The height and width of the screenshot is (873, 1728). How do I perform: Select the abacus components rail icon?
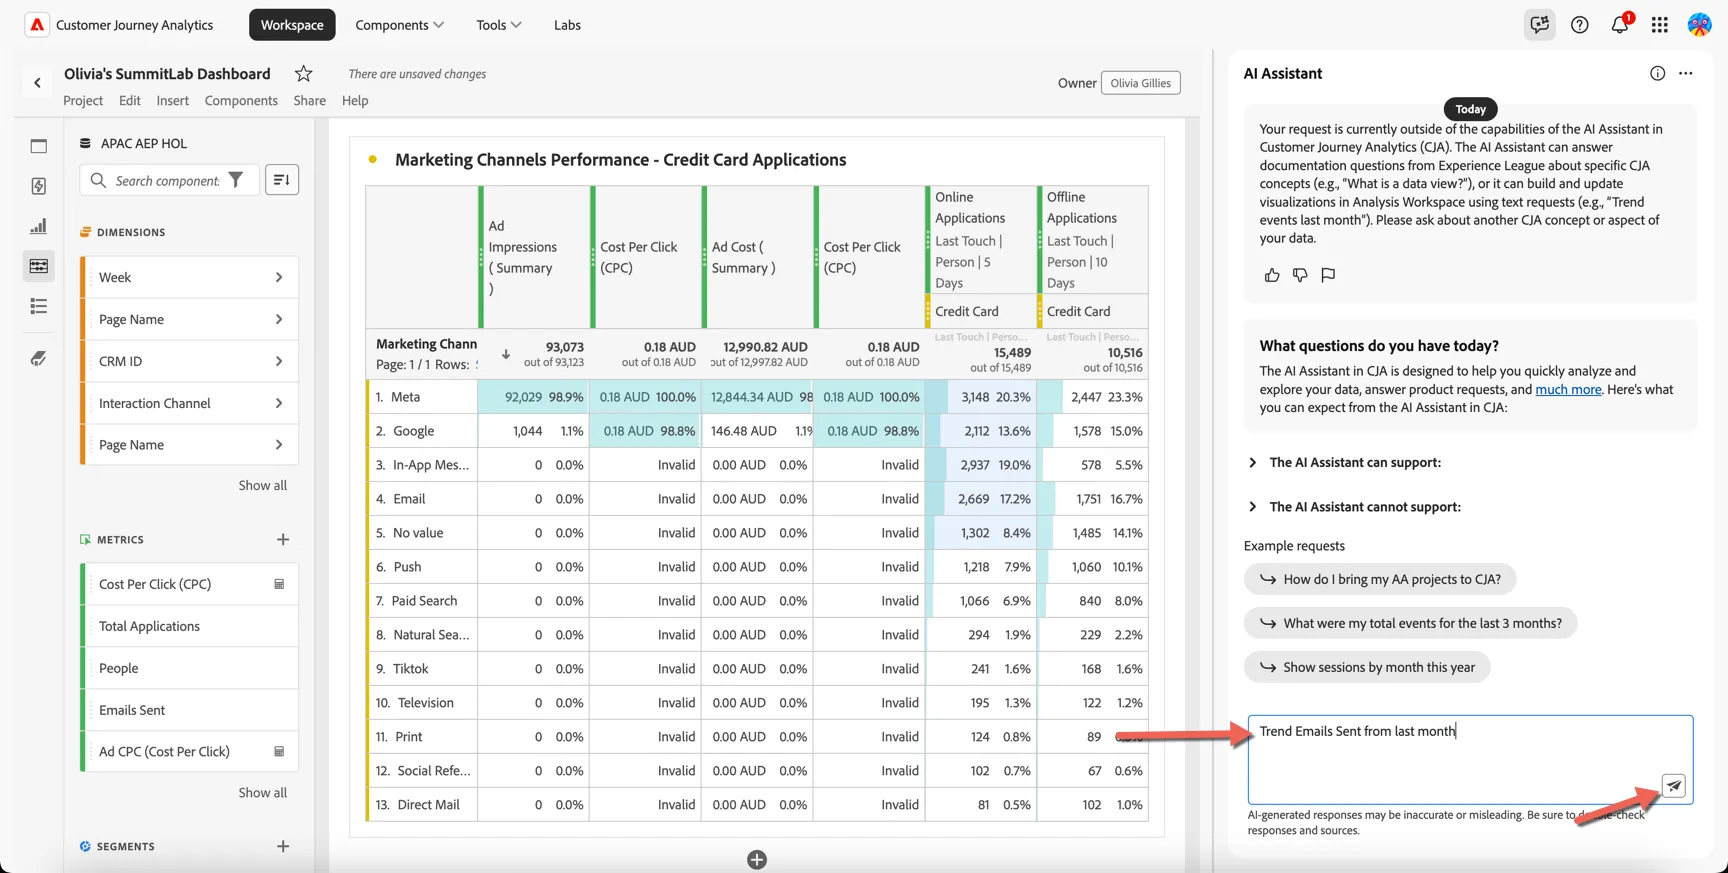pyautogui.click(x=39, y=266)
